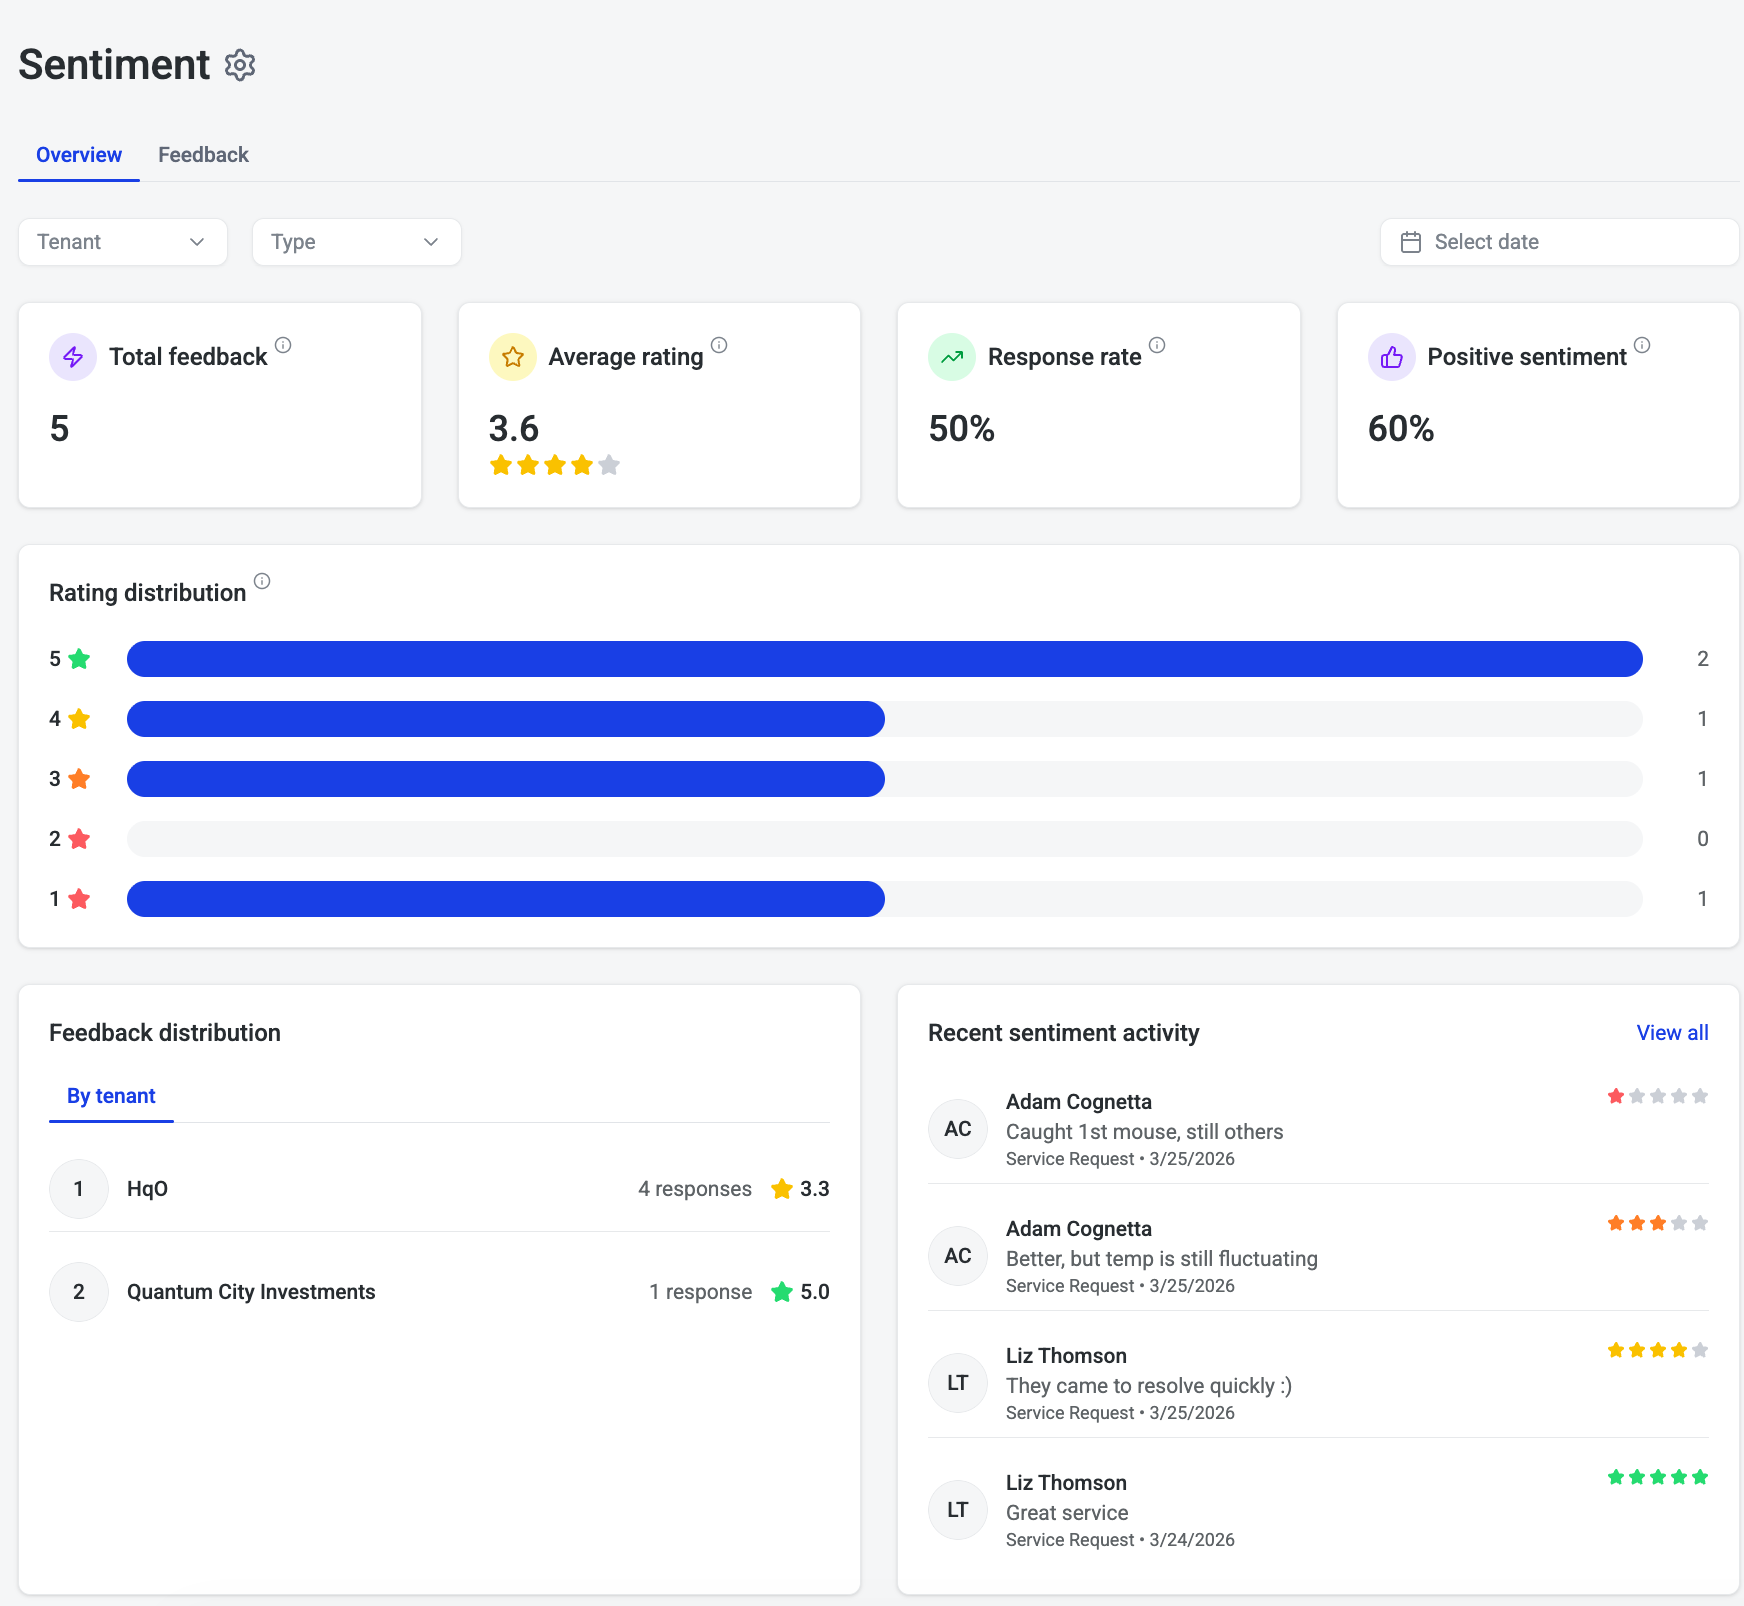Select the By tenant tab
Viewport: 1744px width, 1606px height.
[x=111, y=1096]
